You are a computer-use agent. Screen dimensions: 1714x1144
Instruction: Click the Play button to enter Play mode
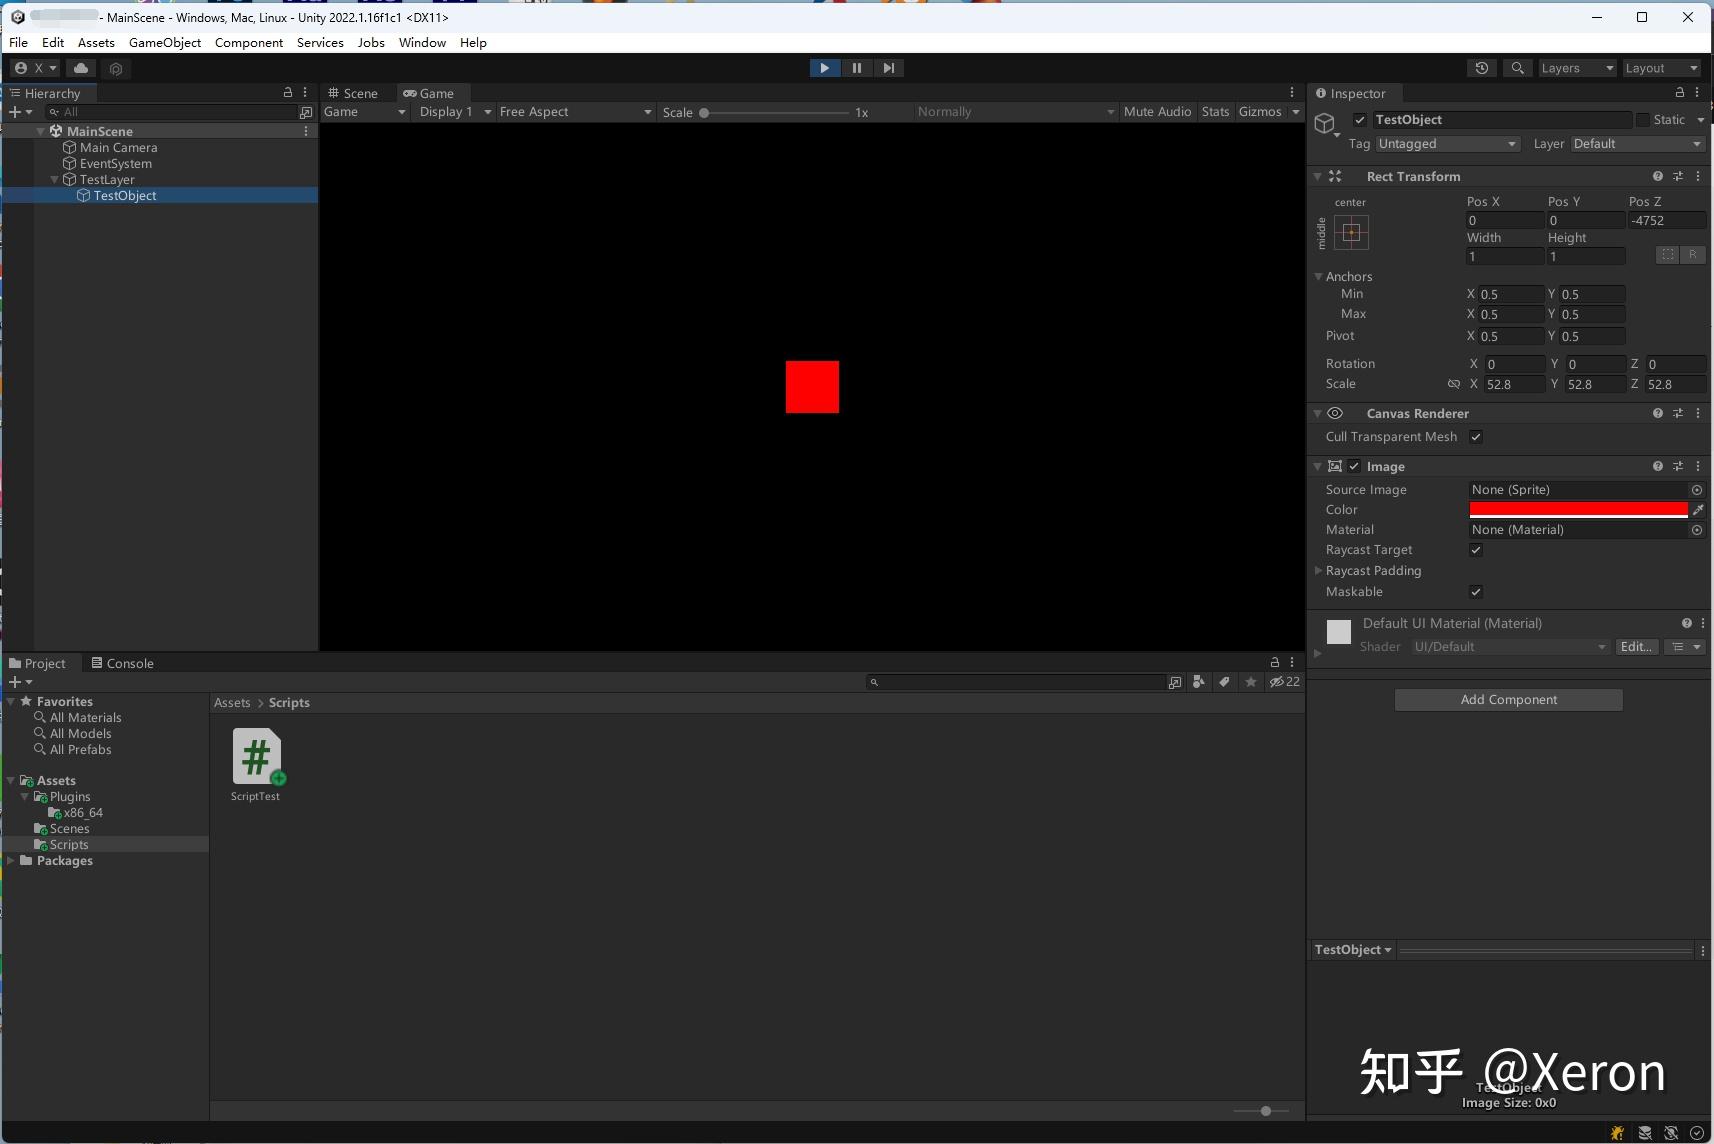click(823, 68)
